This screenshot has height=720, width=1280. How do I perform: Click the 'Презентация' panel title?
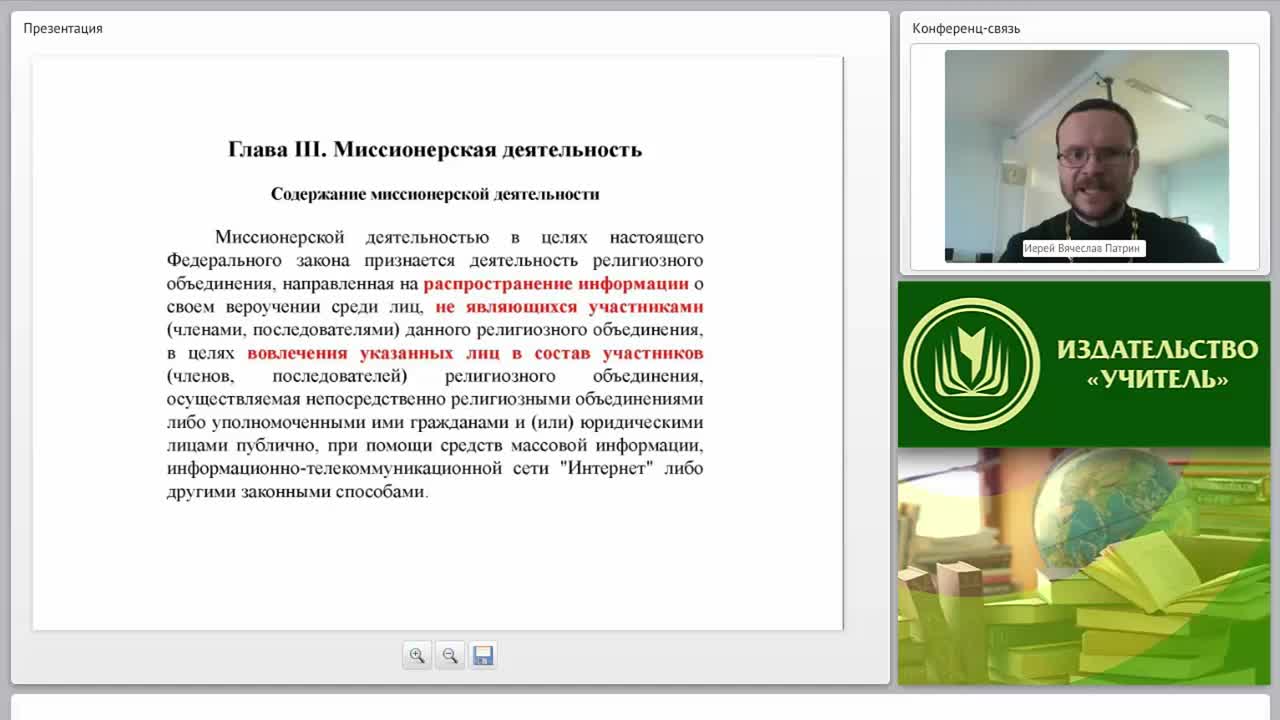[63, 28]
